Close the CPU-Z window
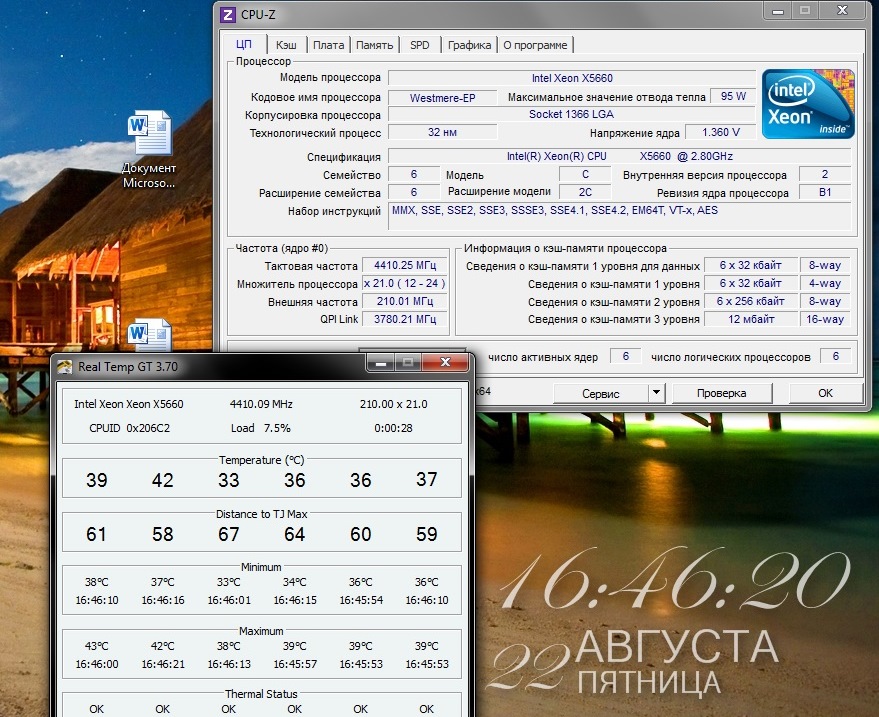Screen dimensions: 879x717 click(x=842, y=11)
